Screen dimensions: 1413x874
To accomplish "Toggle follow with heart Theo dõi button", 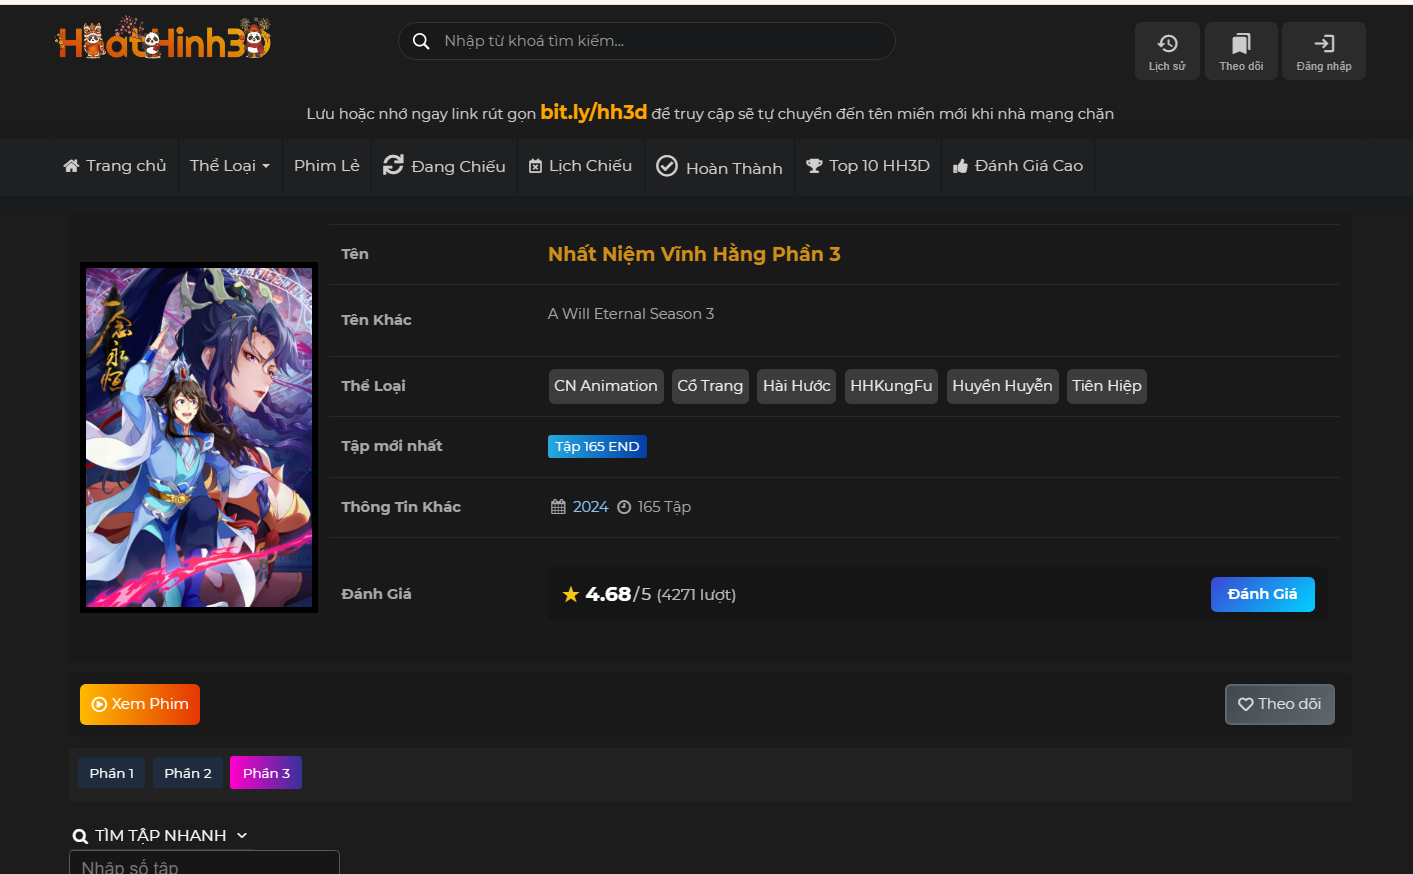I will [1279, 704].
